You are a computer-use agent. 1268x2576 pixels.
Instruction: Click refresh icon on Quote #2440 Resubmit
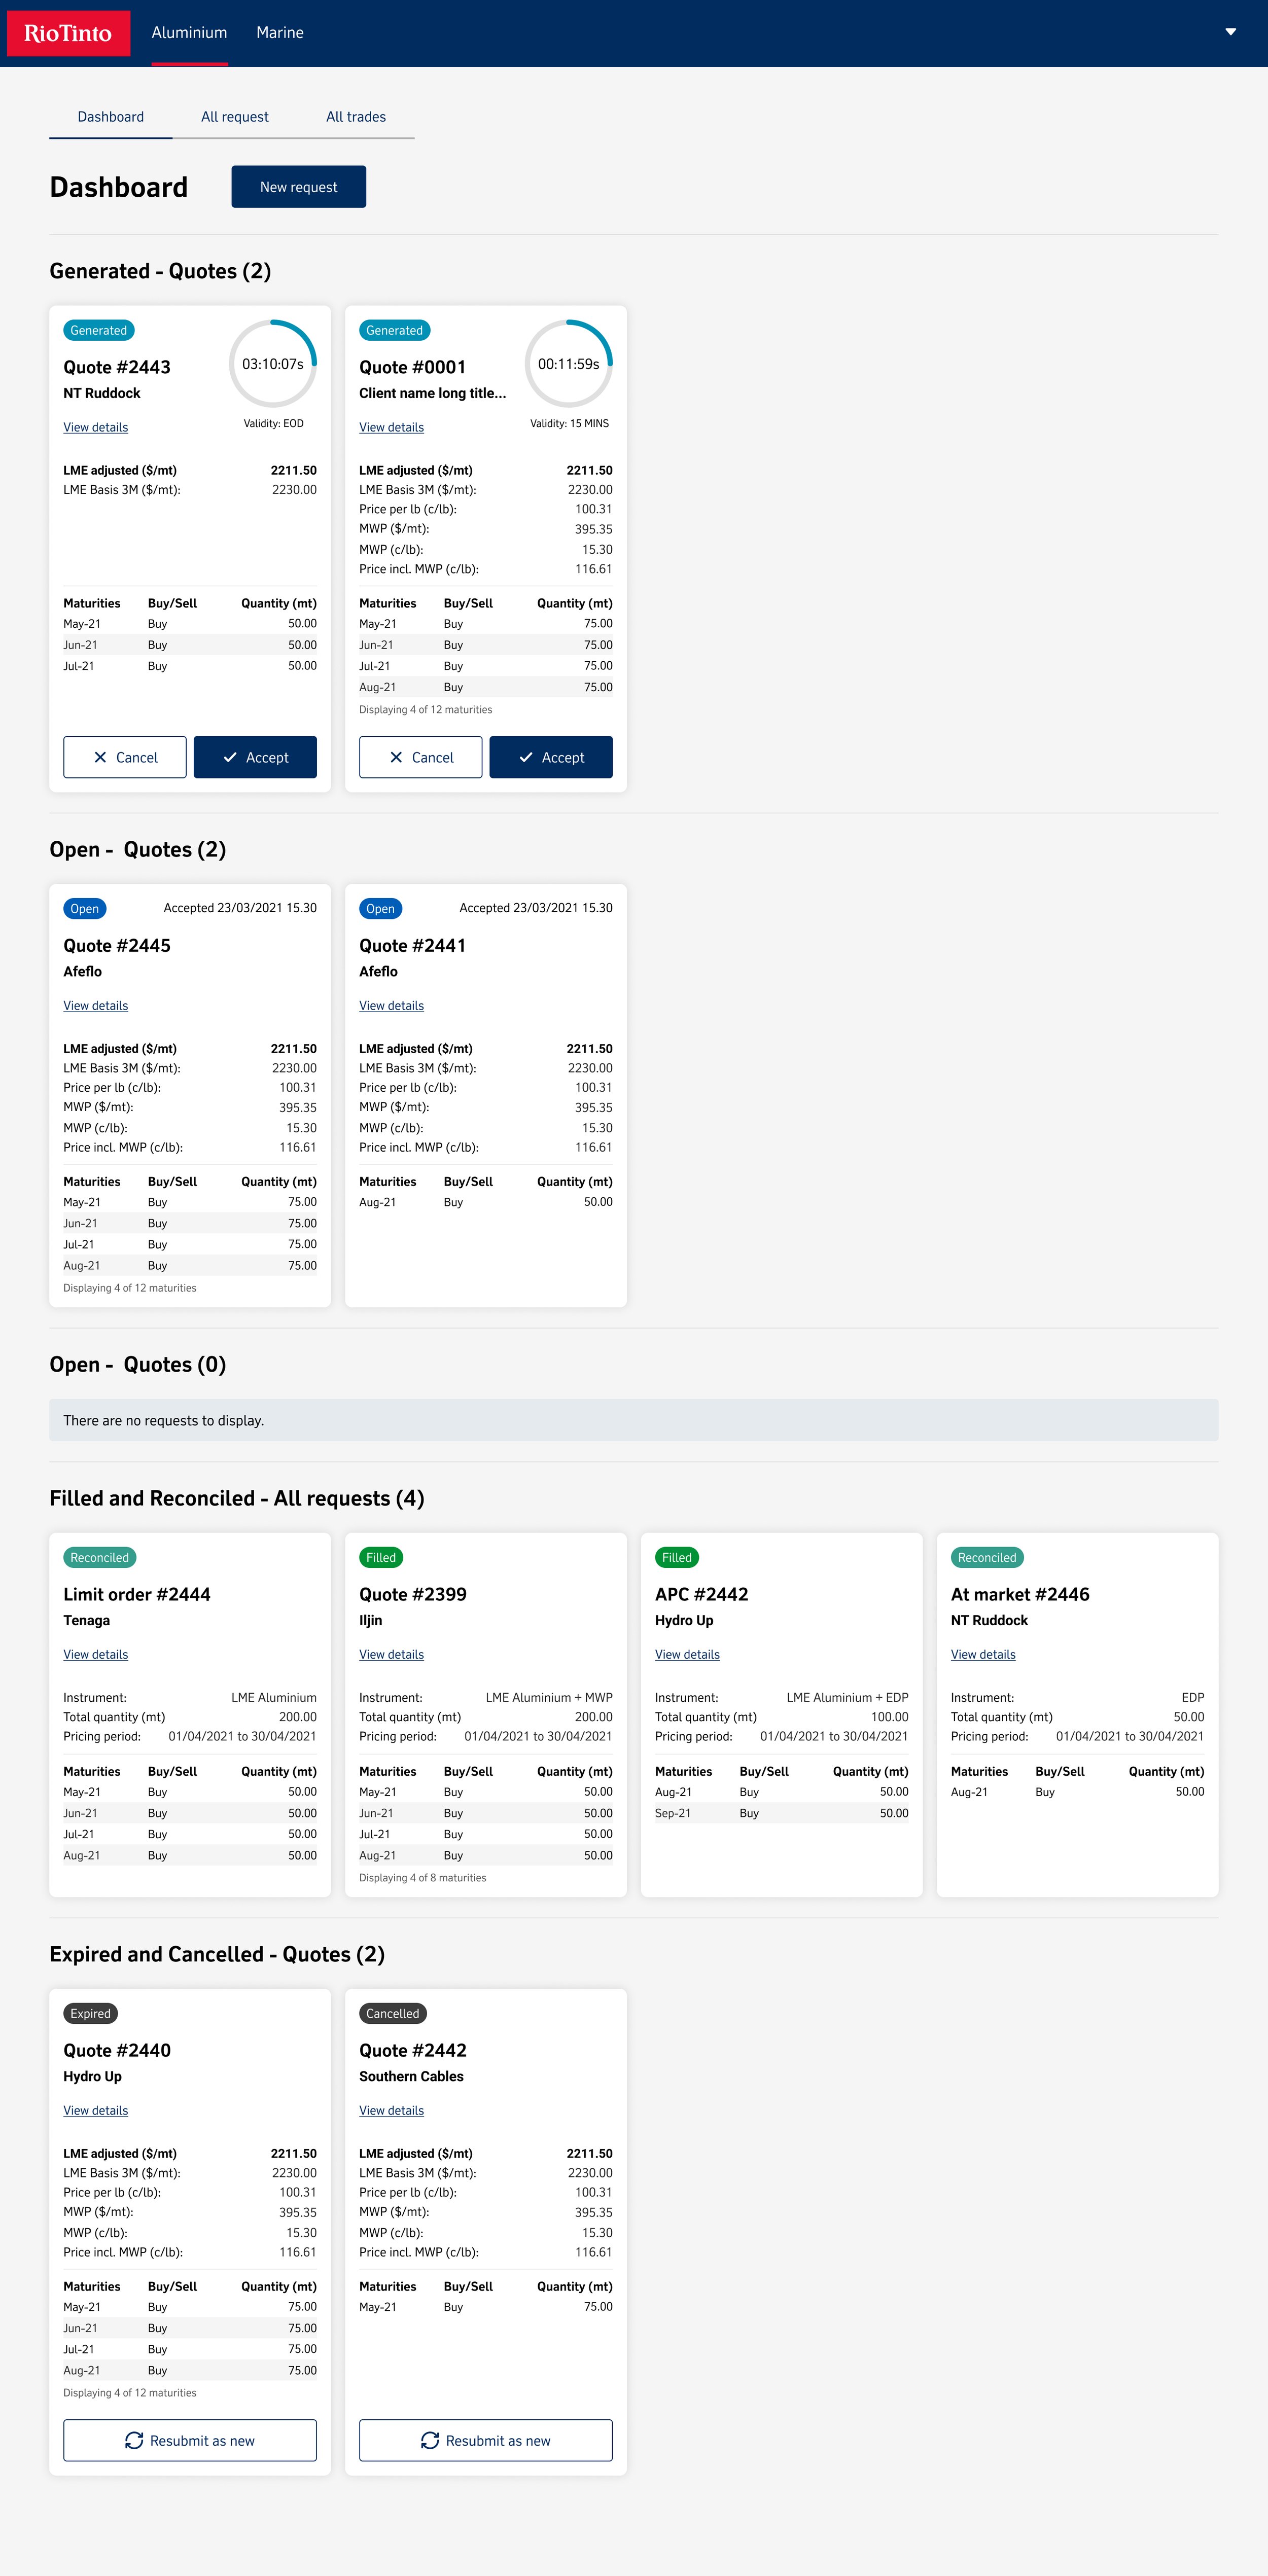134,2440
